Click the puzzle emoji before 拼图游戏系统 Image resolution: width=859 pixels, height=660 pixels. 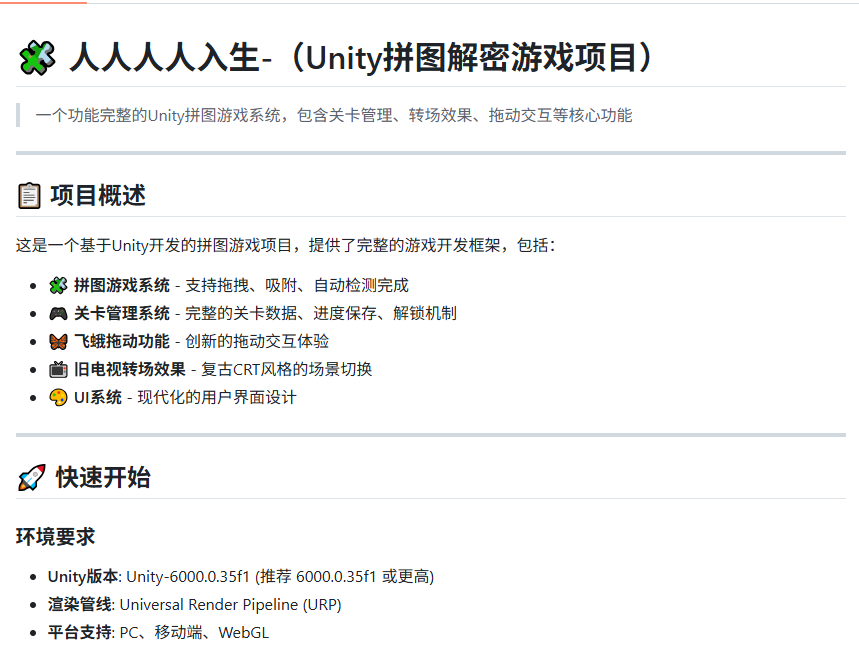point(58,285)
